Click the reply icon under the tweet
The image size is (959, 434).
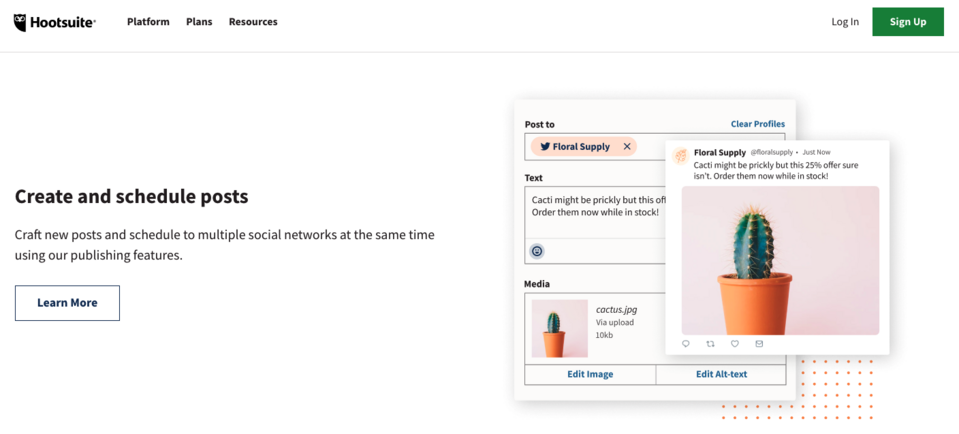tap(686, 344)
